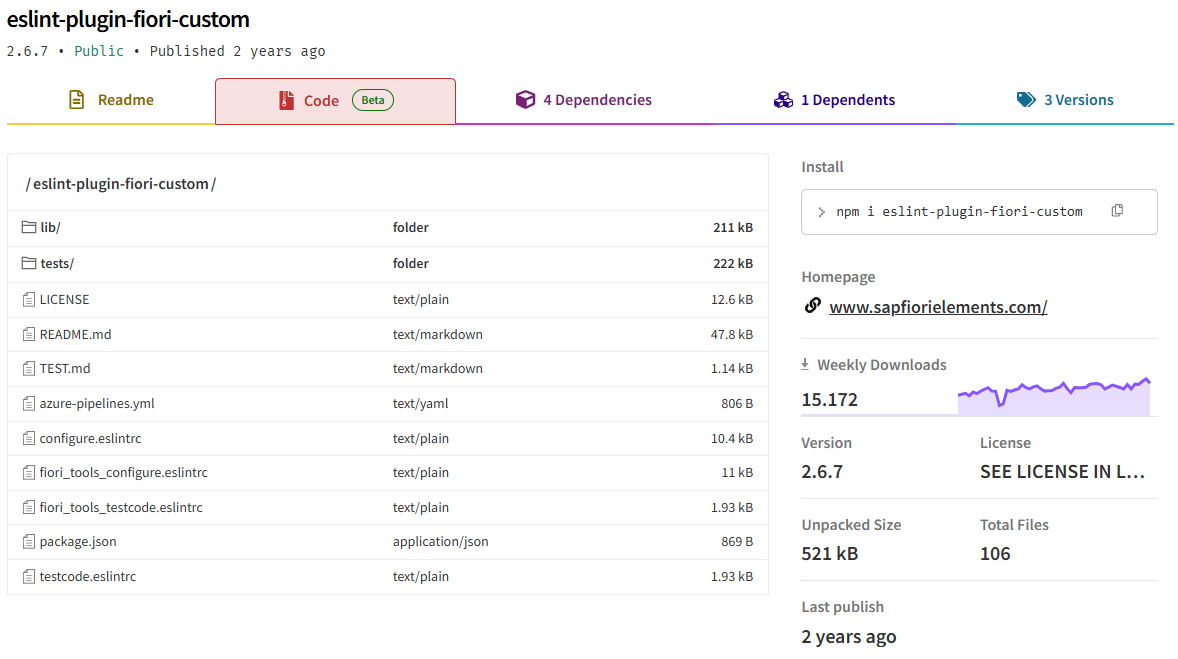Click the Versions tags icon
The width and height of the screenshot is (1178, 659).
click(x=1025, y=100)
